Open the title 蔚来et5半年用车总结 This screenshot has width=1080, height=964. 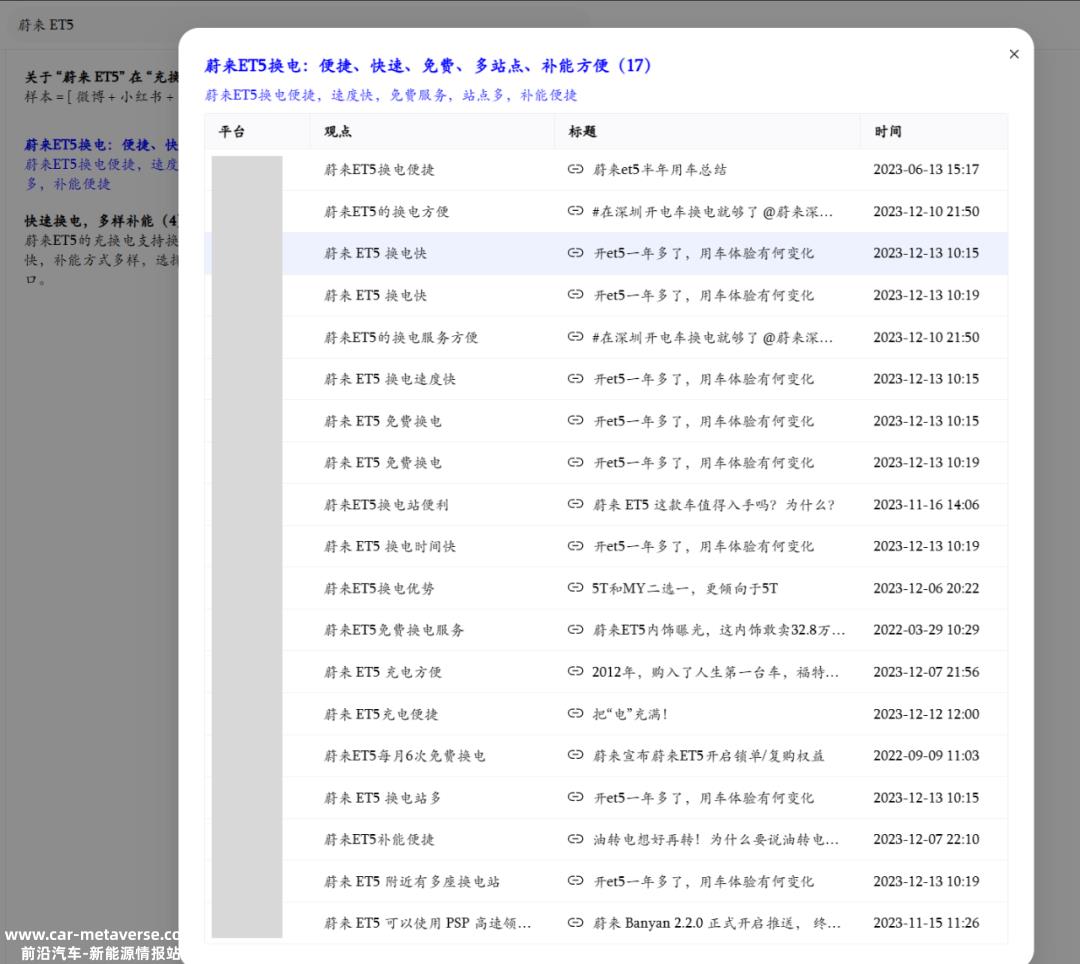(659, 169)
